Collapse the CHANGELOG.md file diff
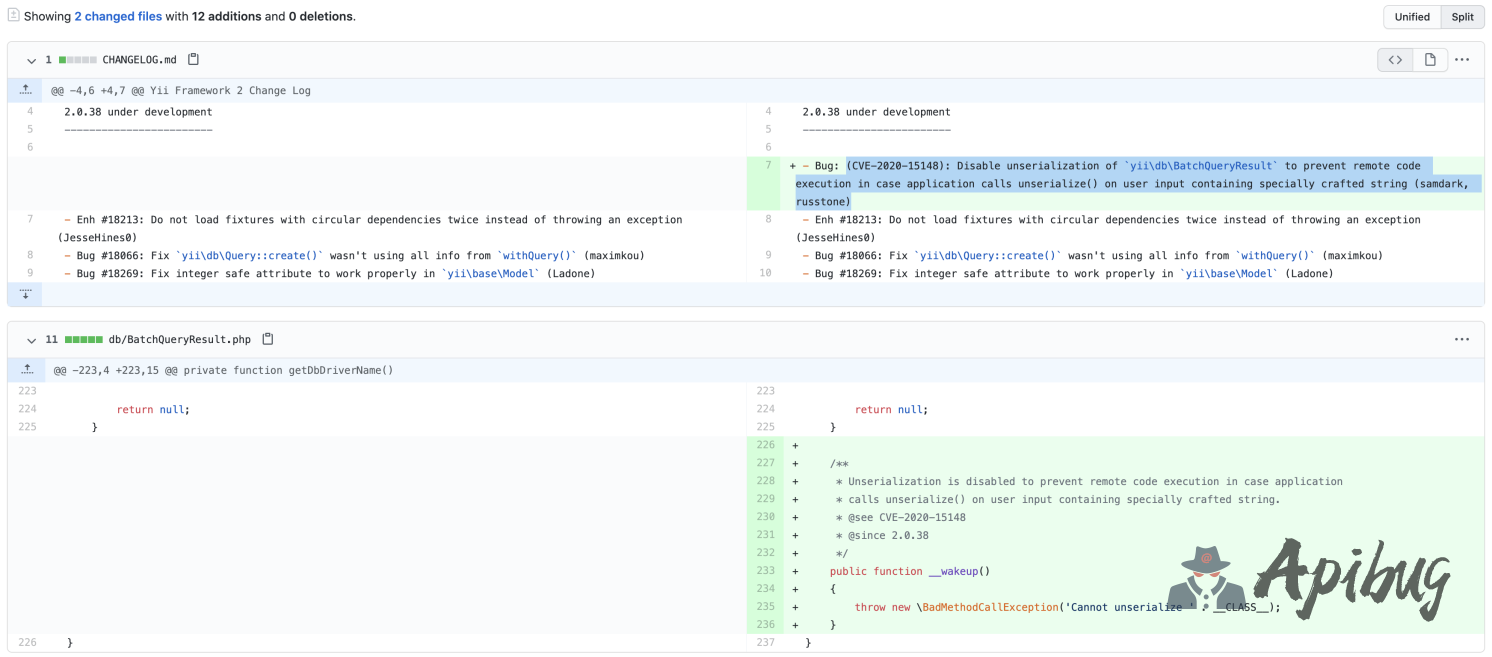This screenshot has height=657, width=1492. click(32, 60)
